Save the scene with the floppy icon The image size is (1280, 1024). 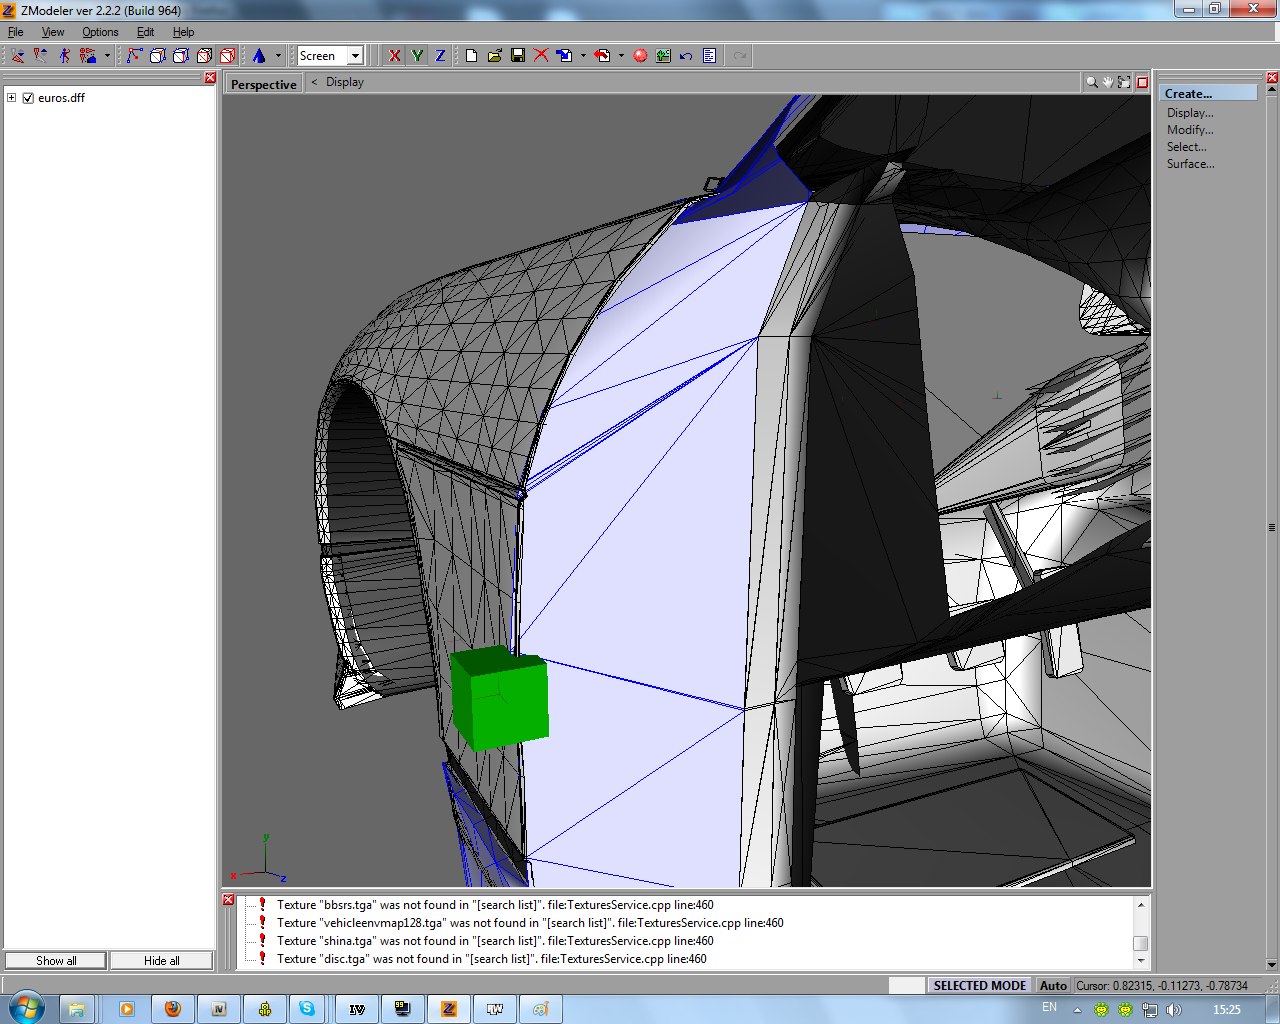click(518, 56)
